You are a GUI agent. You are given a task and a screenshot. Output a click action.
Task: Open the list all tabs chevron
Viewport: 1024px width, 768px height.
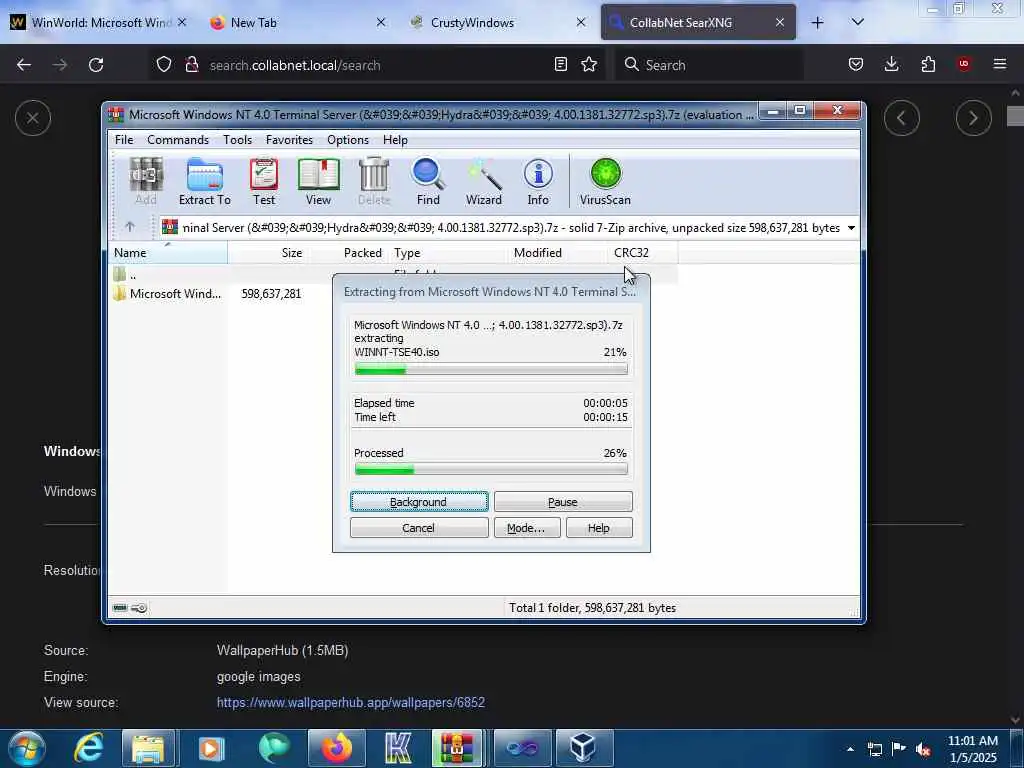pos(857,22)
